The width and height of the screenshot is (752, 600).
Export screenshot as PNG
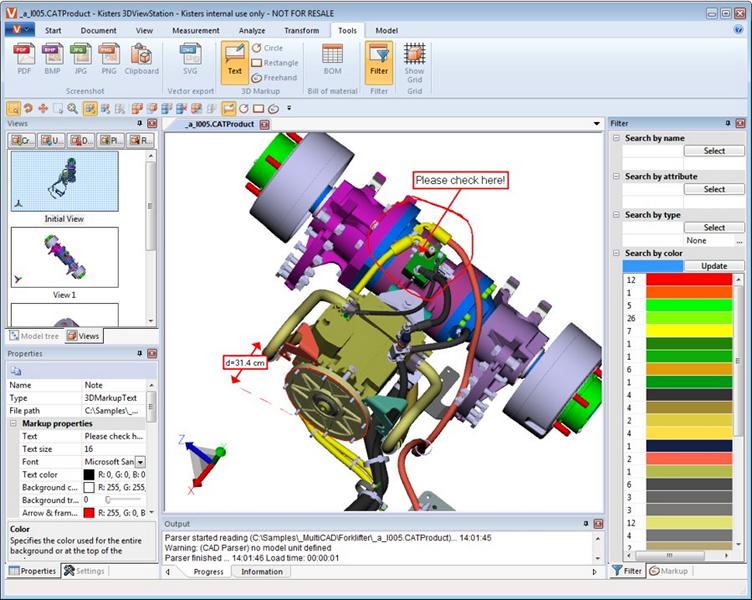[109, 59]
